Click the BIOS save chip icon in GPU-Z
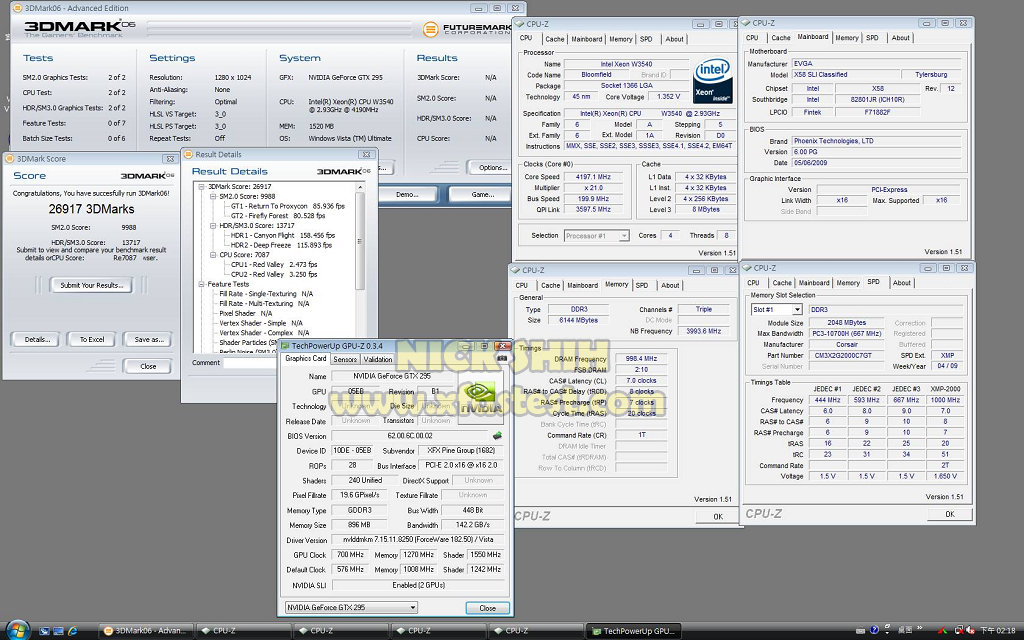The image size is (1024, 640). click(x=497, y=436)
